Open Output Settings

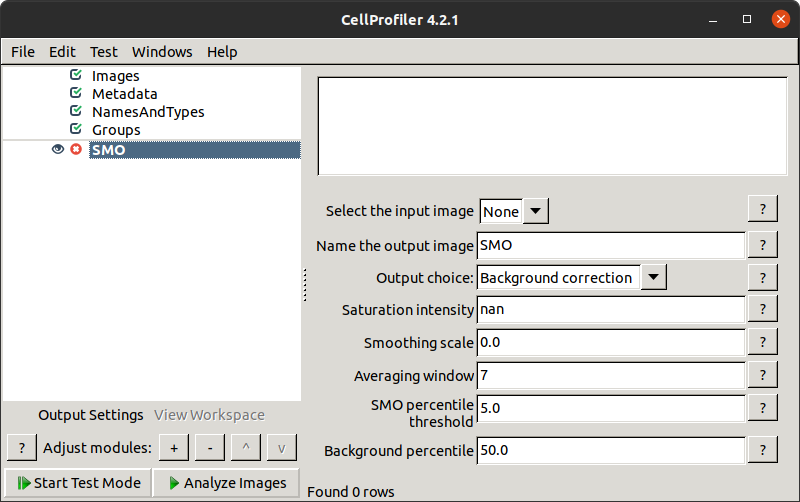[91, 415]
